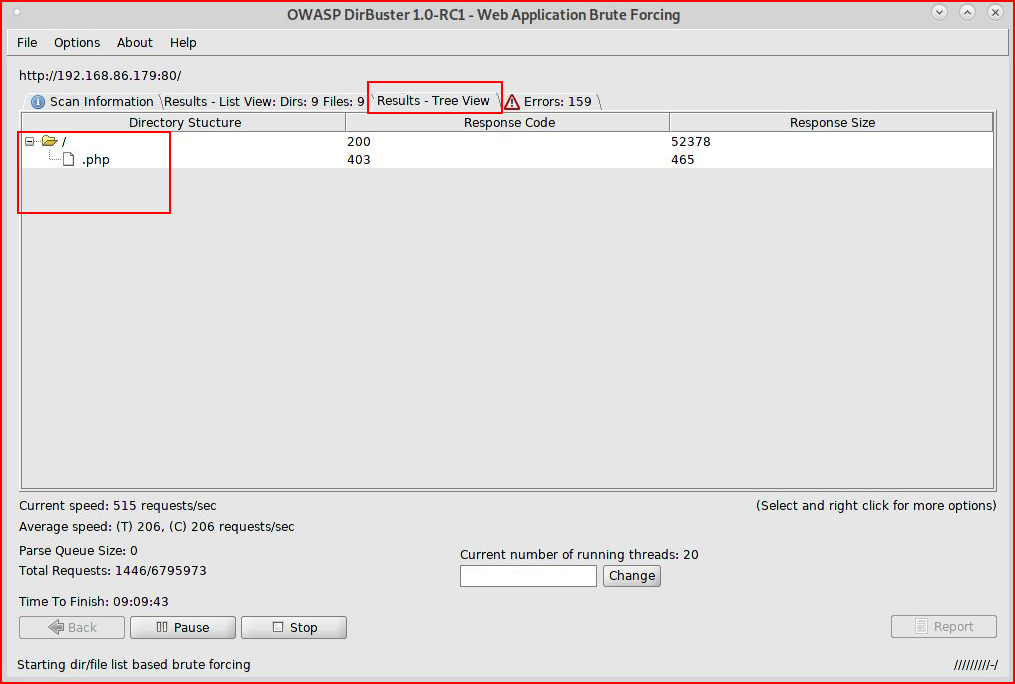1015x684 pixels.
Task: Click the 200 response code cell
Action: pos(359,141)
